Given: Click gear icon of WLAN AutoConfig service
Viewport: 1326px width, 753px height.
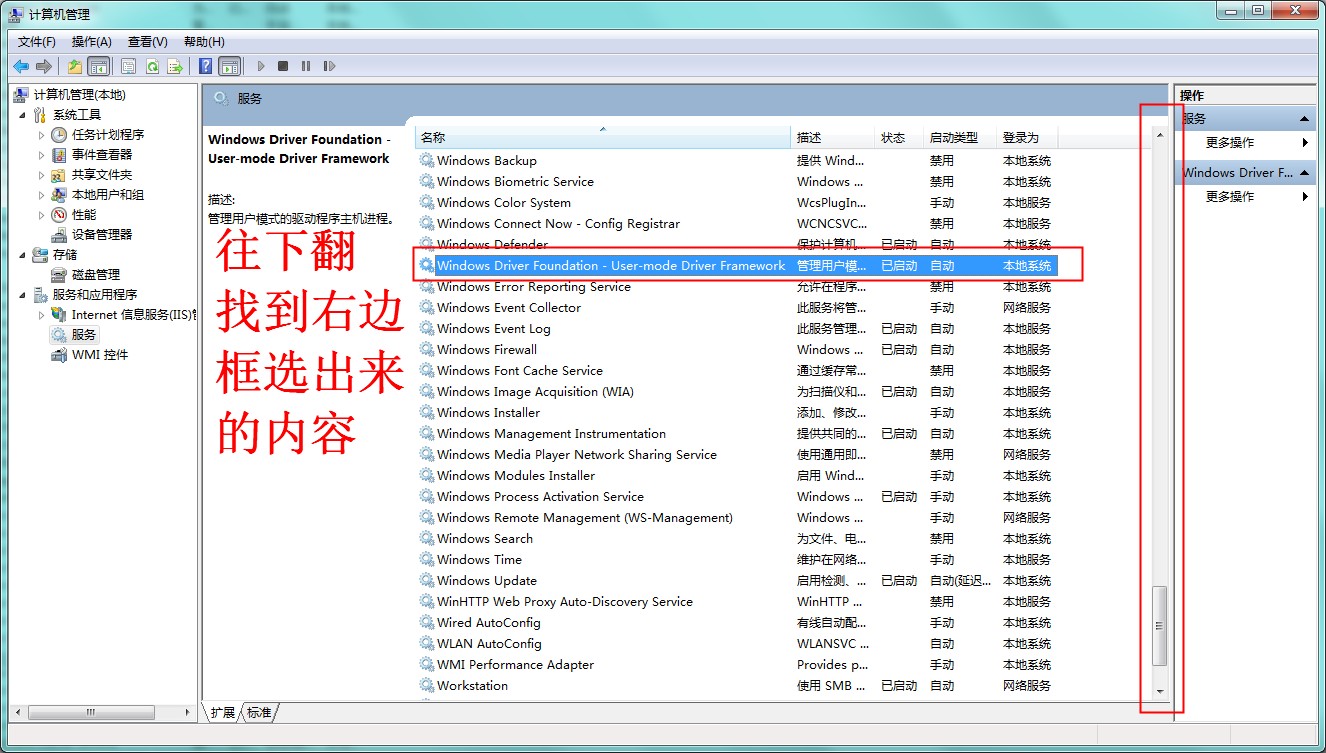Looking at the screenshot, I should pos(427,643).
